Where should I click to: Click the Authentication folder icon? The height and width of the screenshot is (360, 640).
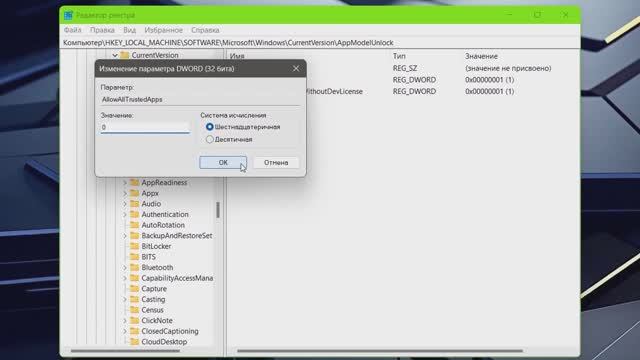(134, 214)
